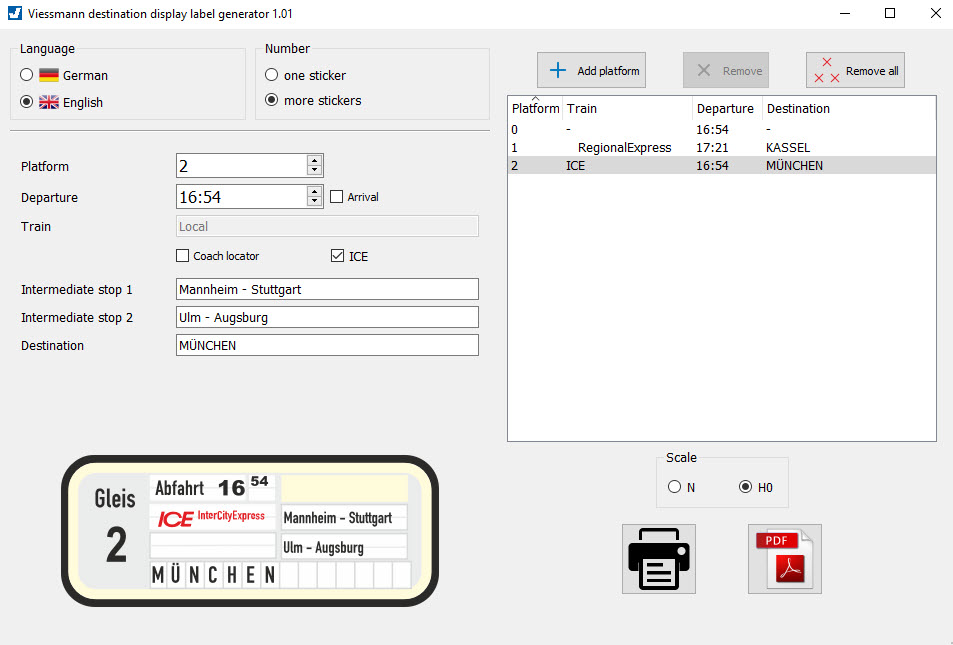Choose the more stickers option
953x645 pixels.
tap(272, 100)
